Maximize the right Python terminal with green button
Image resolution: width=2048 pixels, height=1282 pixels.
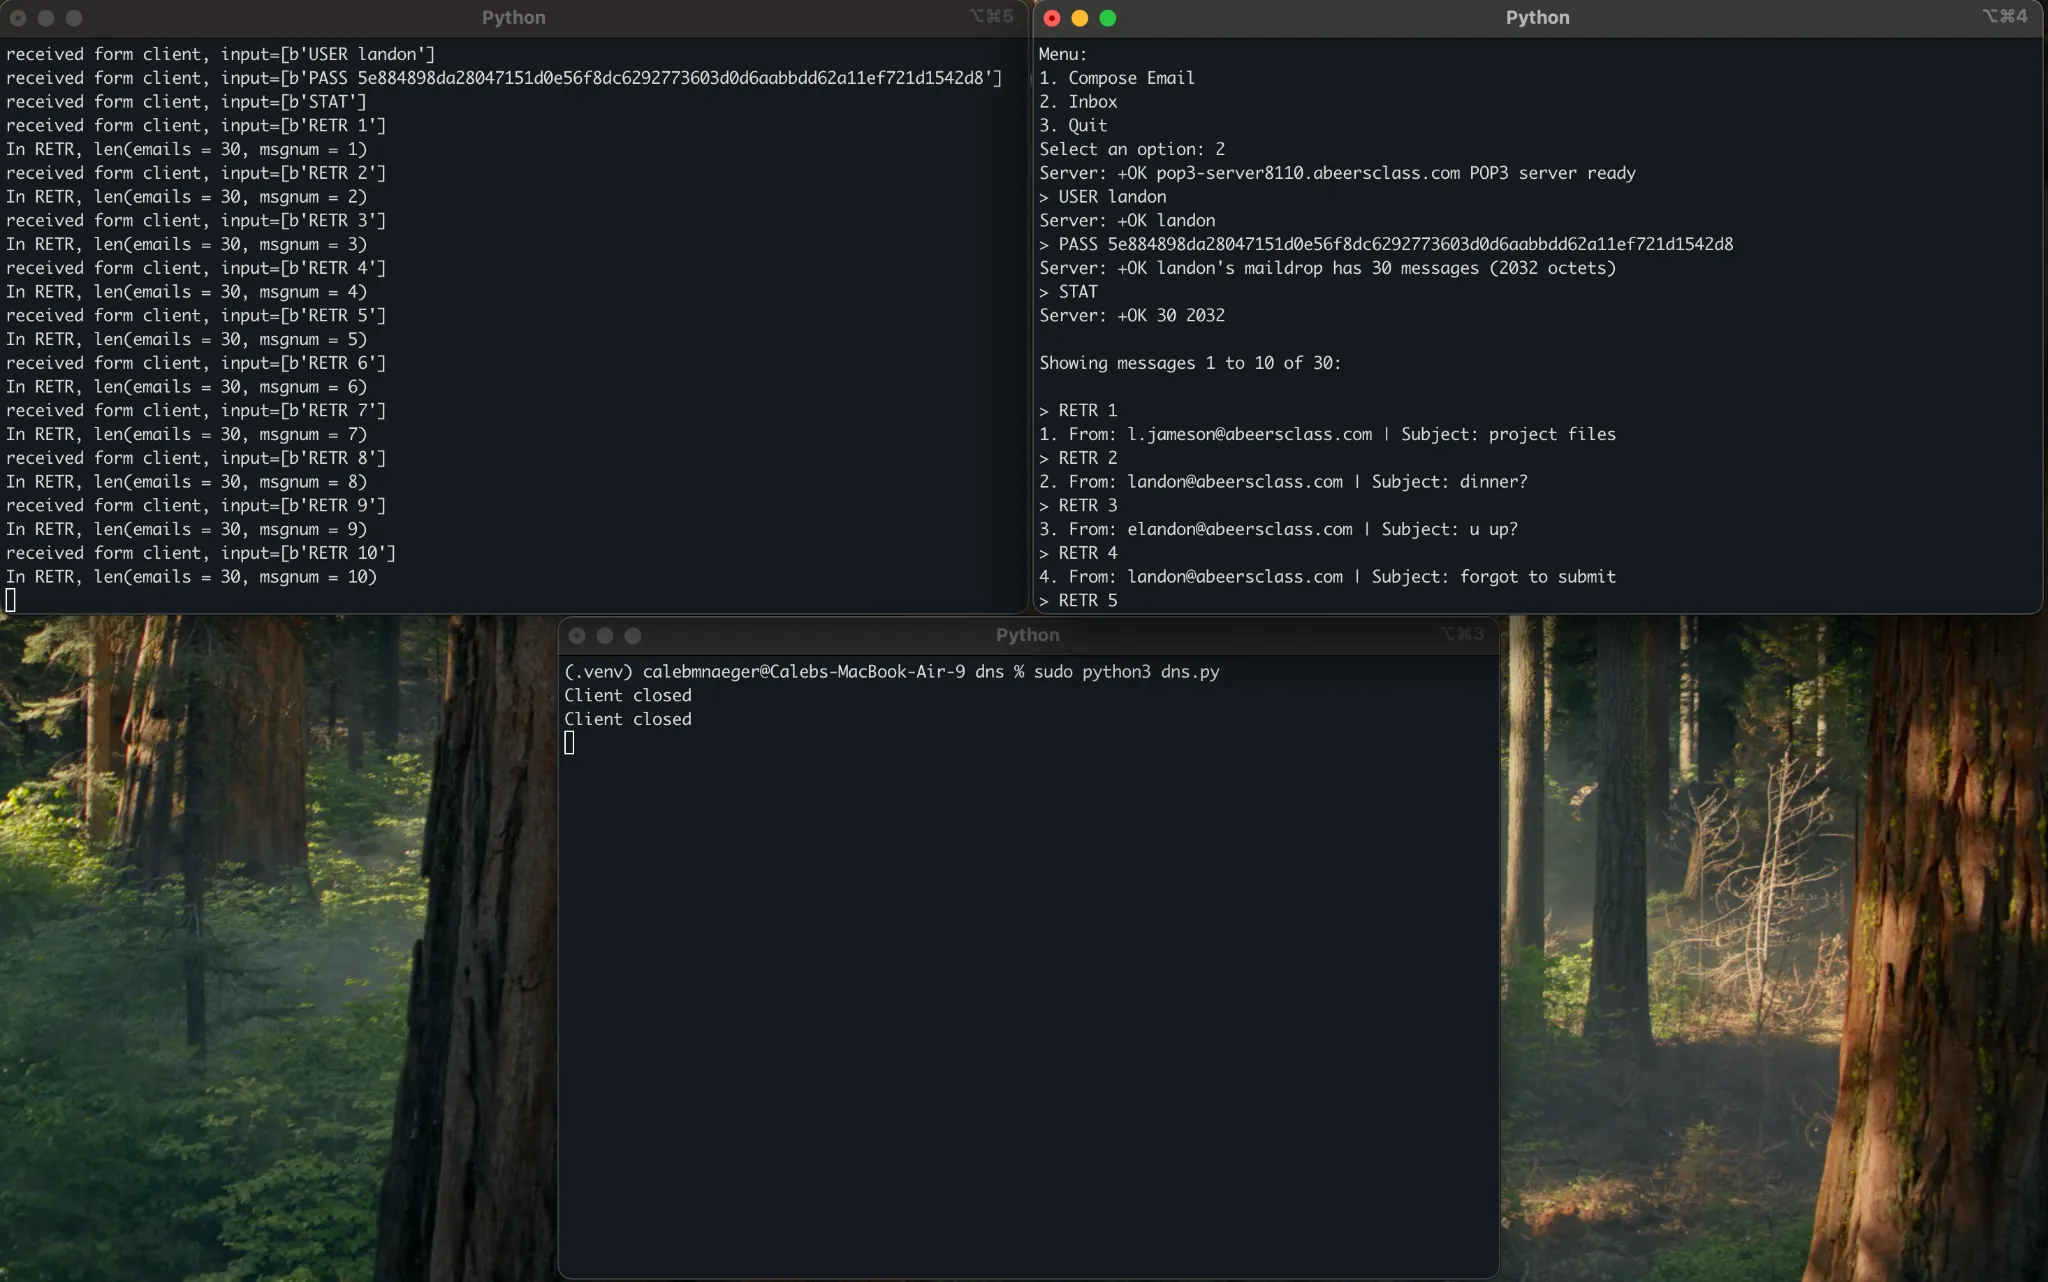point(1108,18)
